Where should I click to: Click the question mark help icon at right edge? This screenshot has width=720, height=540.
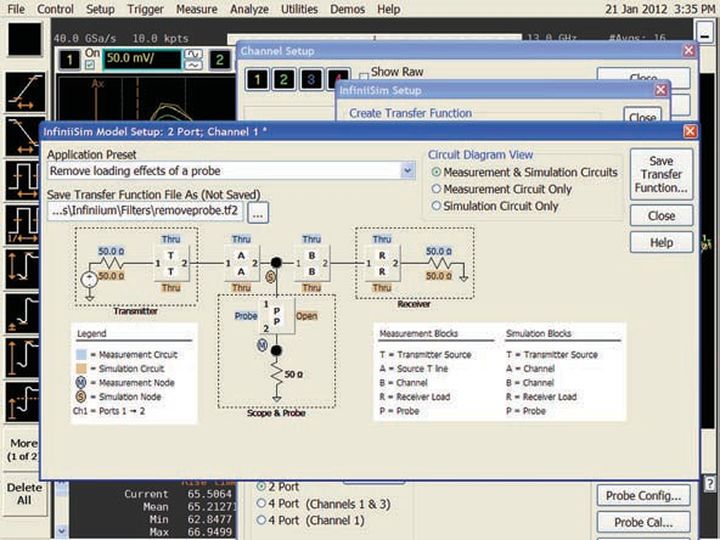pyautogui.click(x=709, y=484)
